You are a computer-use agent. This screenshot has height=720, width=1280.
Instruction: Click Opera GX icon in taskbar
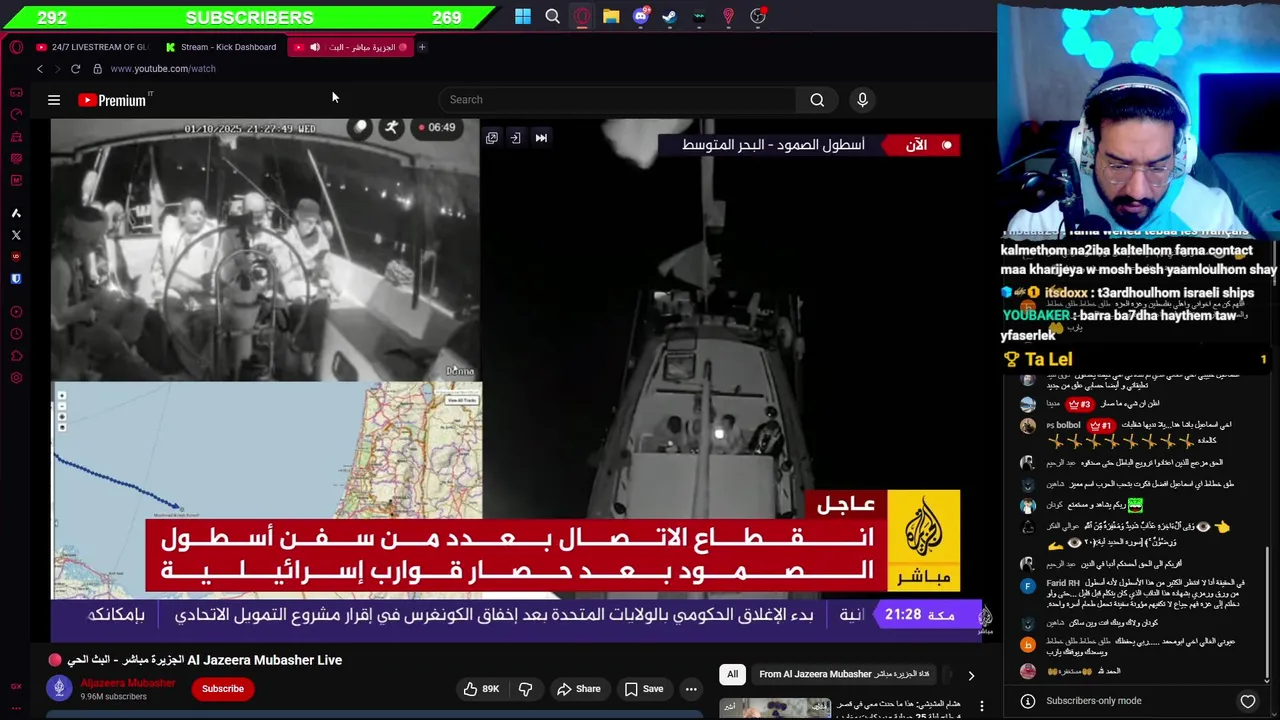[x=582, y=16]
